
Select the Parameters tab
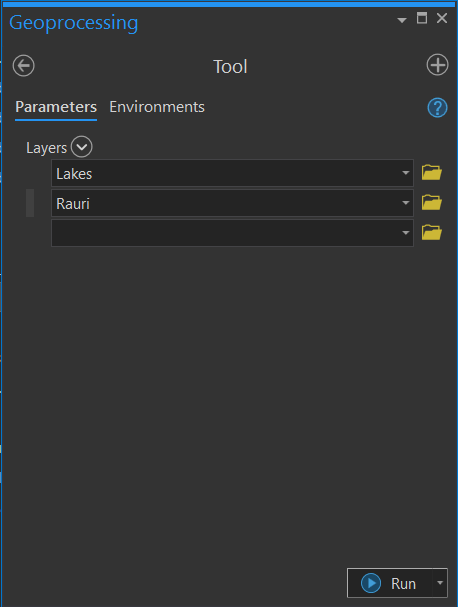pos(56,107)
